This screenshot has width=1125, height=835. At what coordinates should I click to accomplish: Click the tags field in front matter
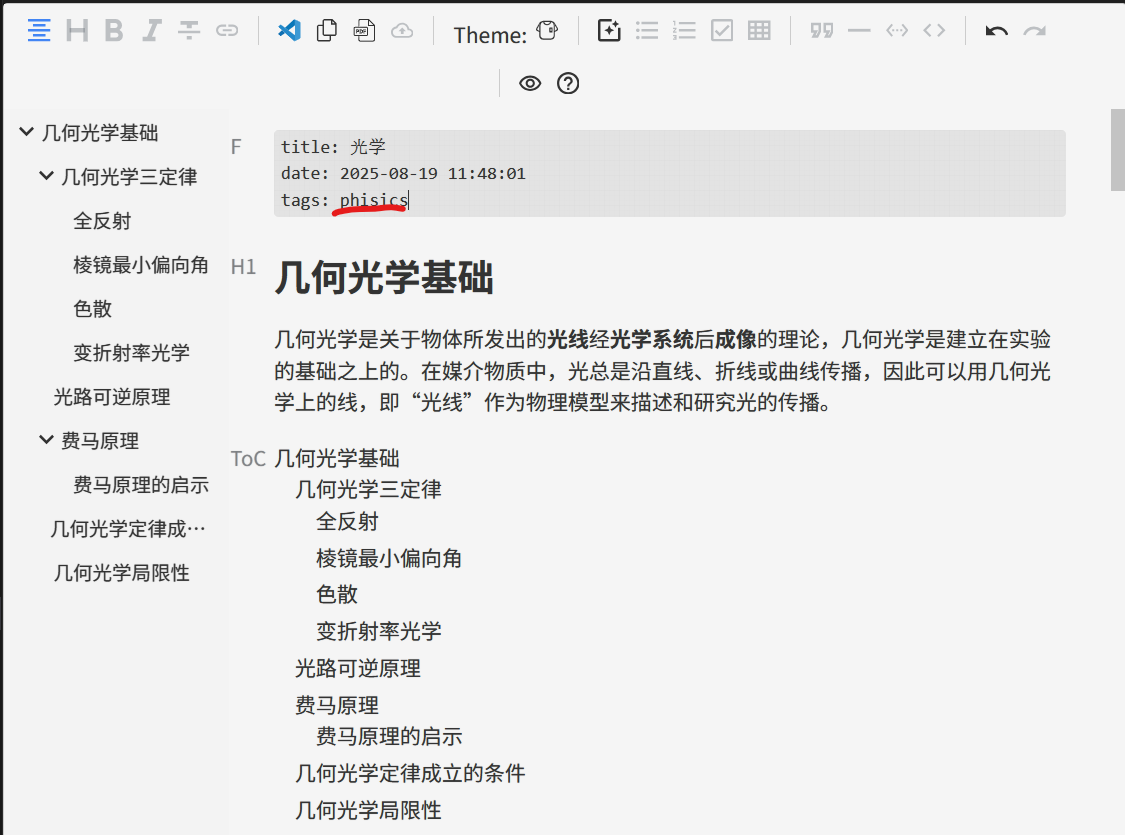point(373,201)
